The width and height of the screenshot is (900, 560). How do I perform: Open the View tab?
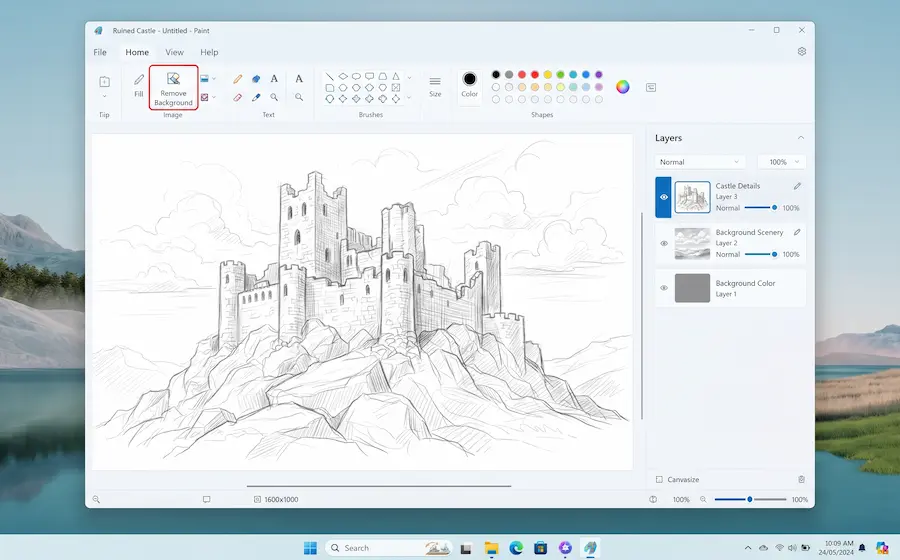point(174,52)
